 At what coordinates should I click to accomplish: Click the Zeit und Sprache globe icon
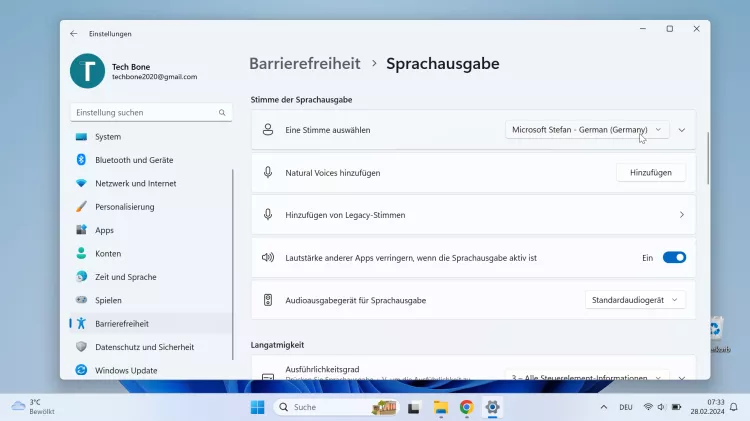click(81, 277)
